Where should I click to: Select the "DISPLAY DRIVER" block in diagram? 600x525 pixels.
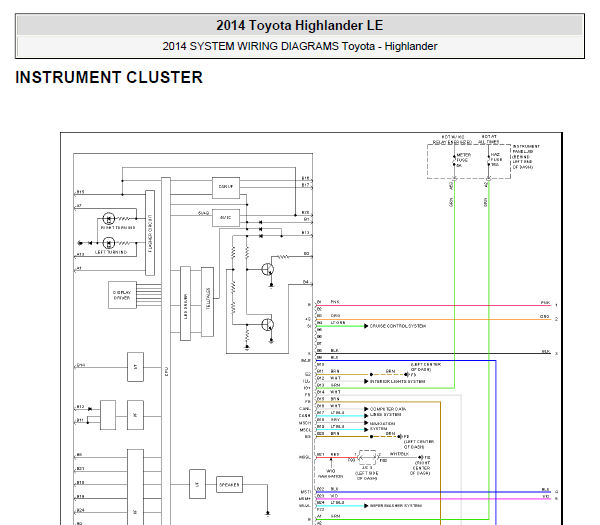coord(122,295)
